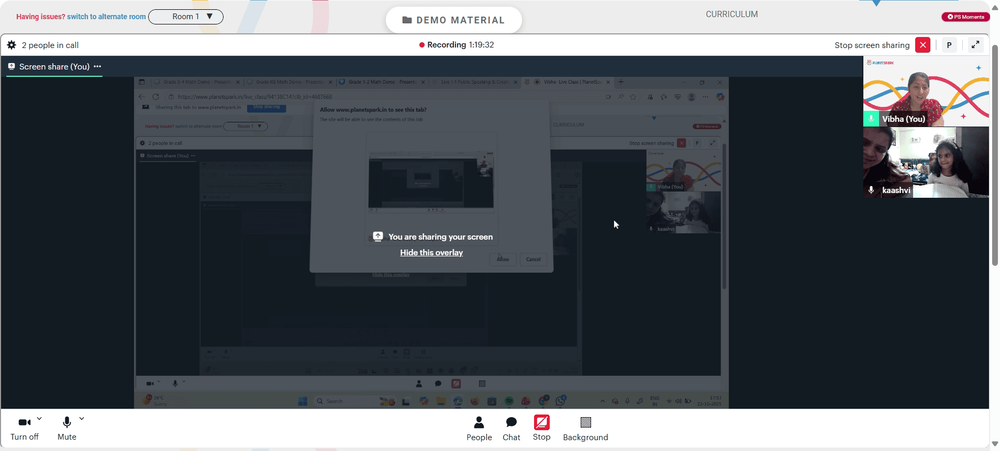
Task: Click the Recording indicator text
Action: (x=456, y=45)
